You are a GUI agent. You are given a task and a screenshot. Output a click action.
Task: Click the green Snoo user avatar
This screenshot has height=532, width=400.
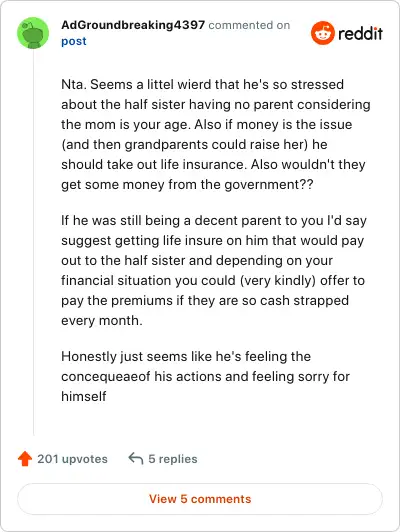click(x=33, y=33)
